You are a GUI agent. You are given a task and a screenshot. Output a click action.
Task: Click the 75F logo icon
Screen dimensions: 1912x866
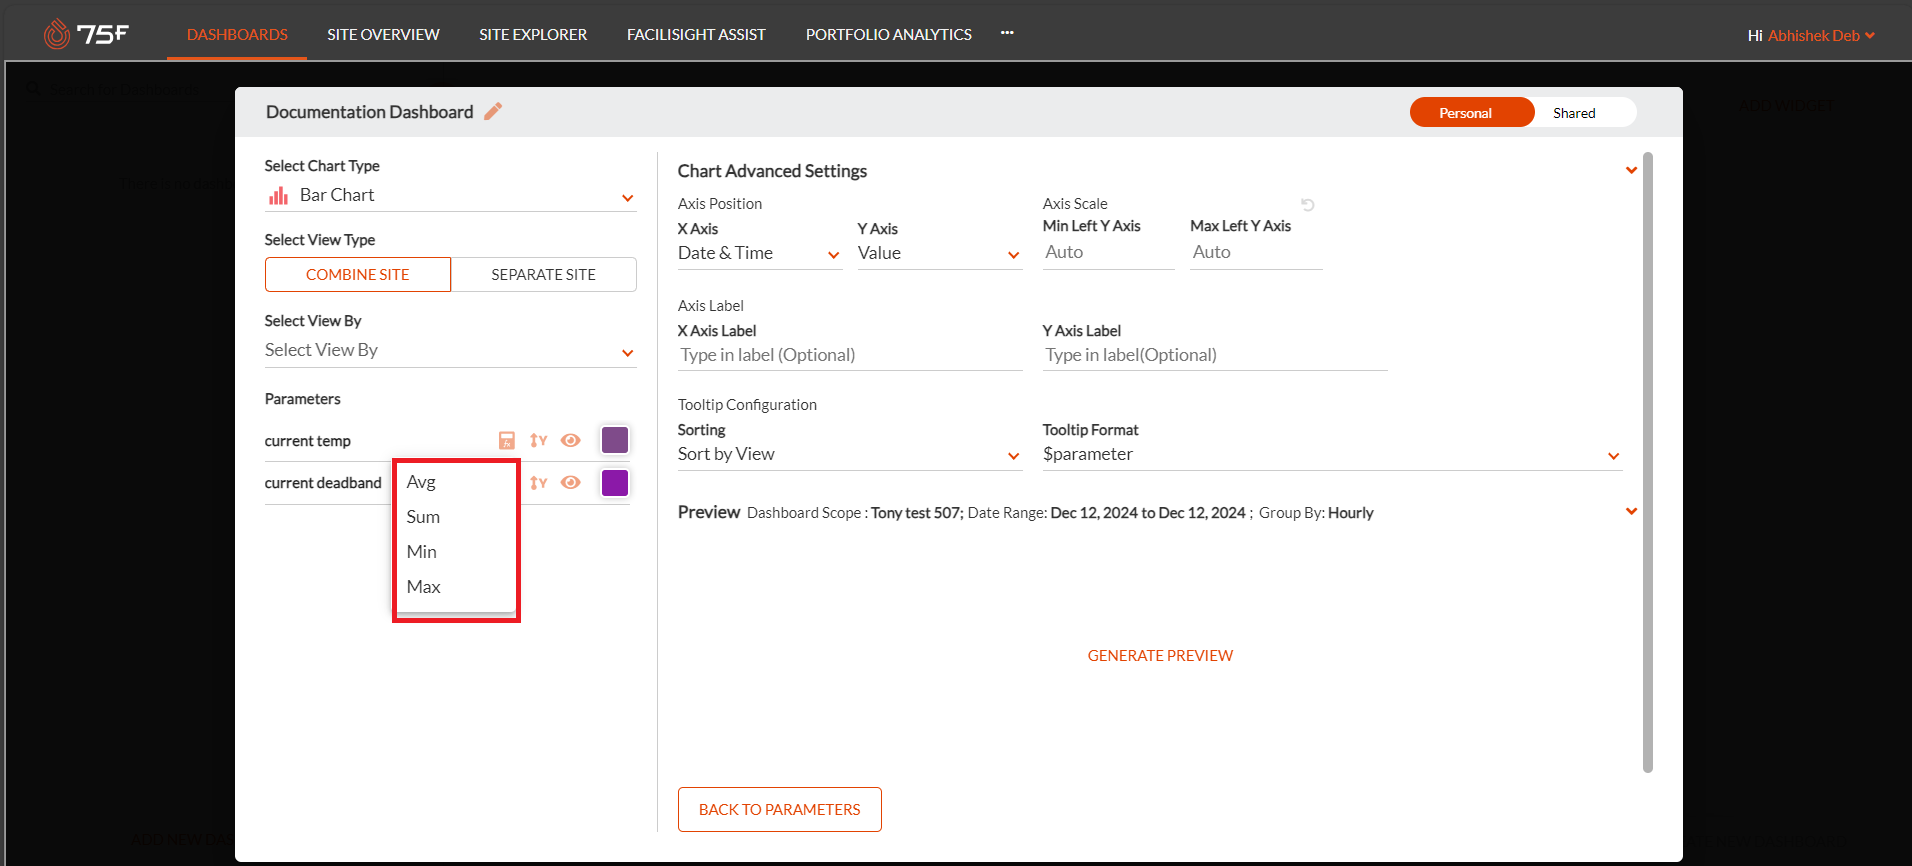tap(86, 34)
